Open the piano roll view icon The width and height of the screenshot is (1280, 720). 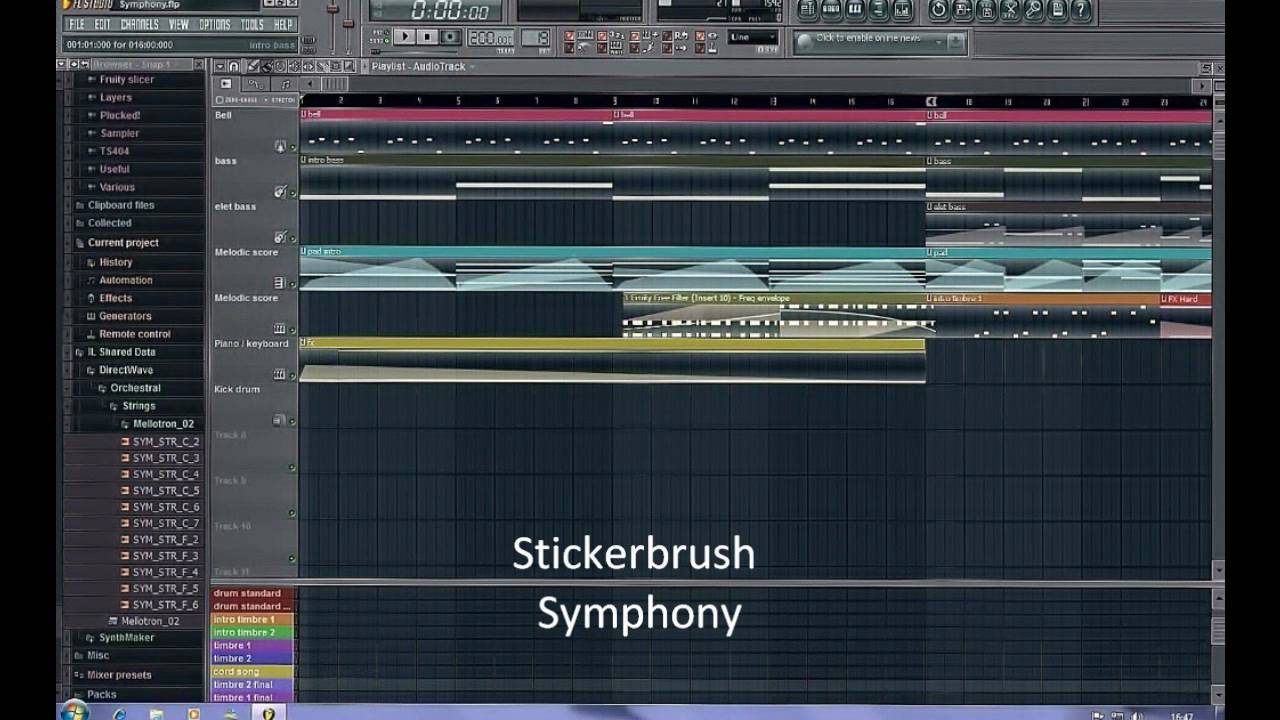[855, 10]
